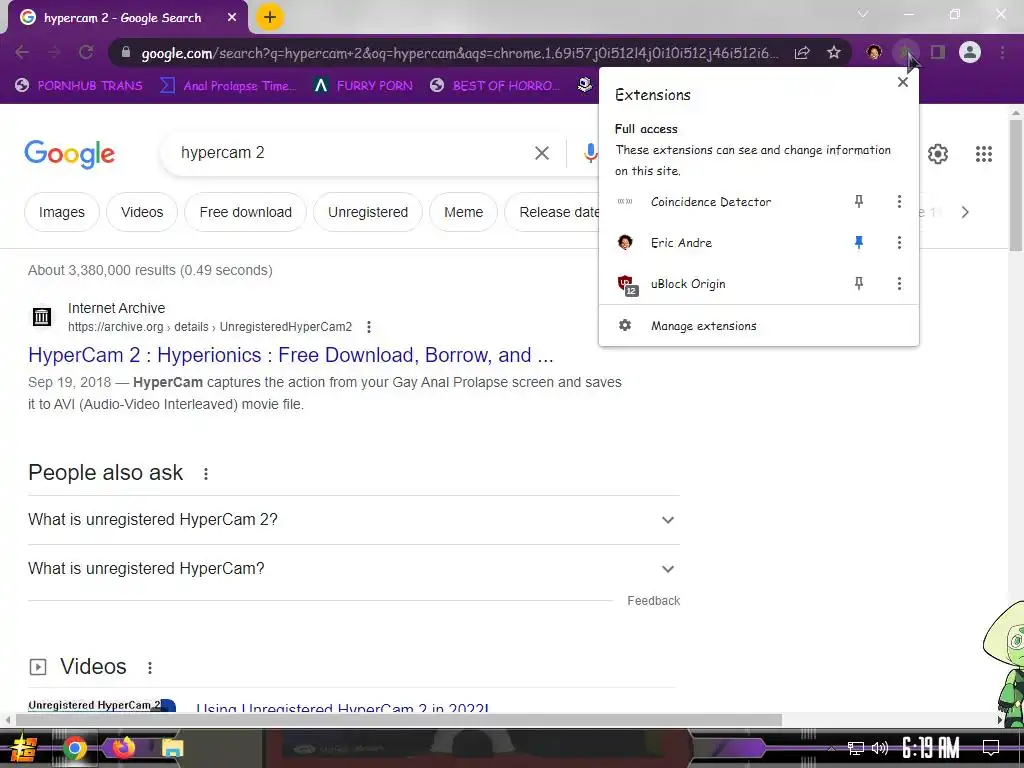Select the Unregistered filter chip
Viewport: 1024px width, 768px height.
(368, 212)
